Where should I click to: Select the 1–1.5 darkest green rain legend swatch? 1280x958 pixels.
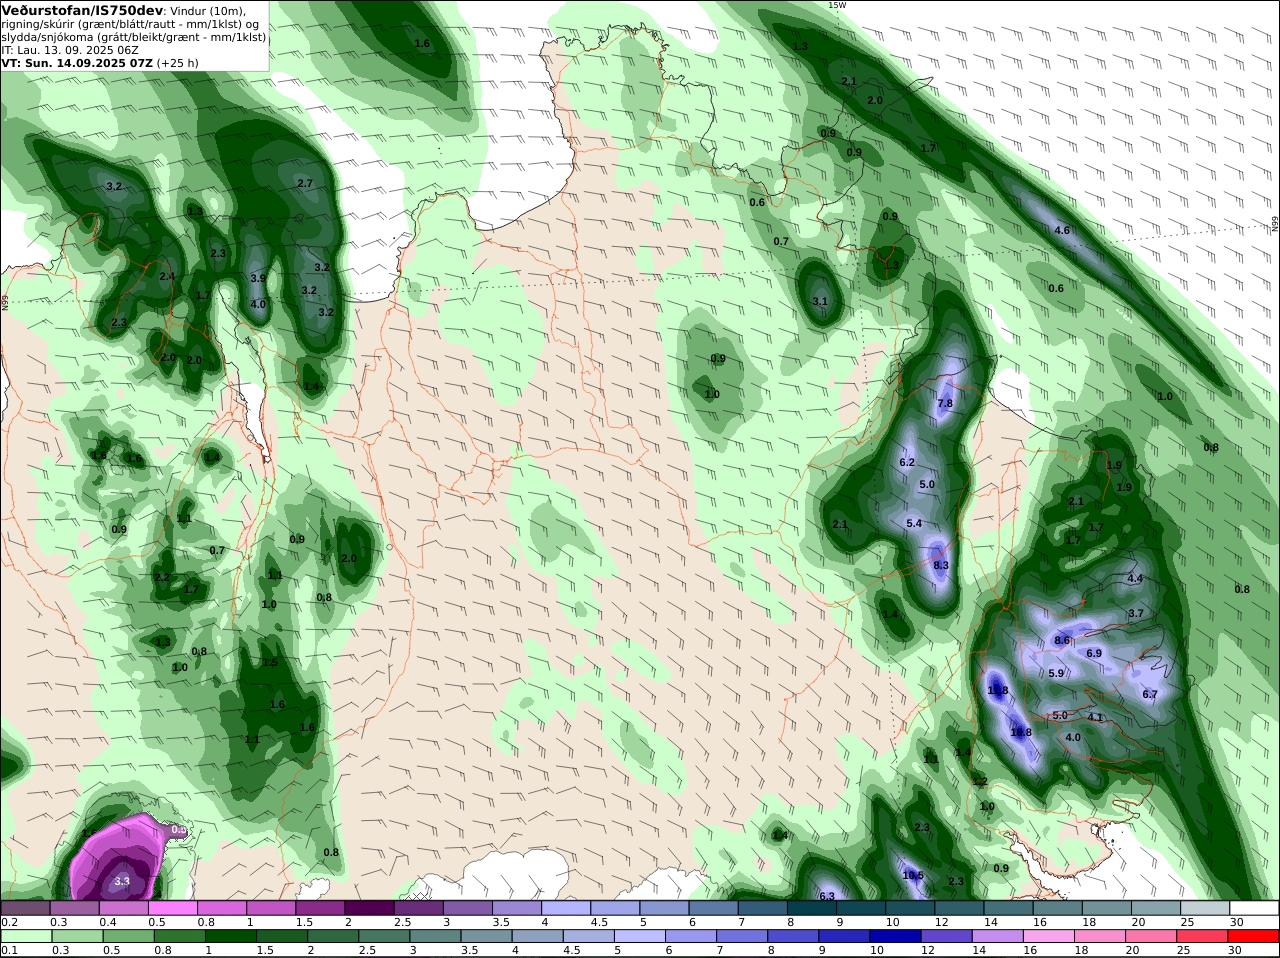coord(230,936)
